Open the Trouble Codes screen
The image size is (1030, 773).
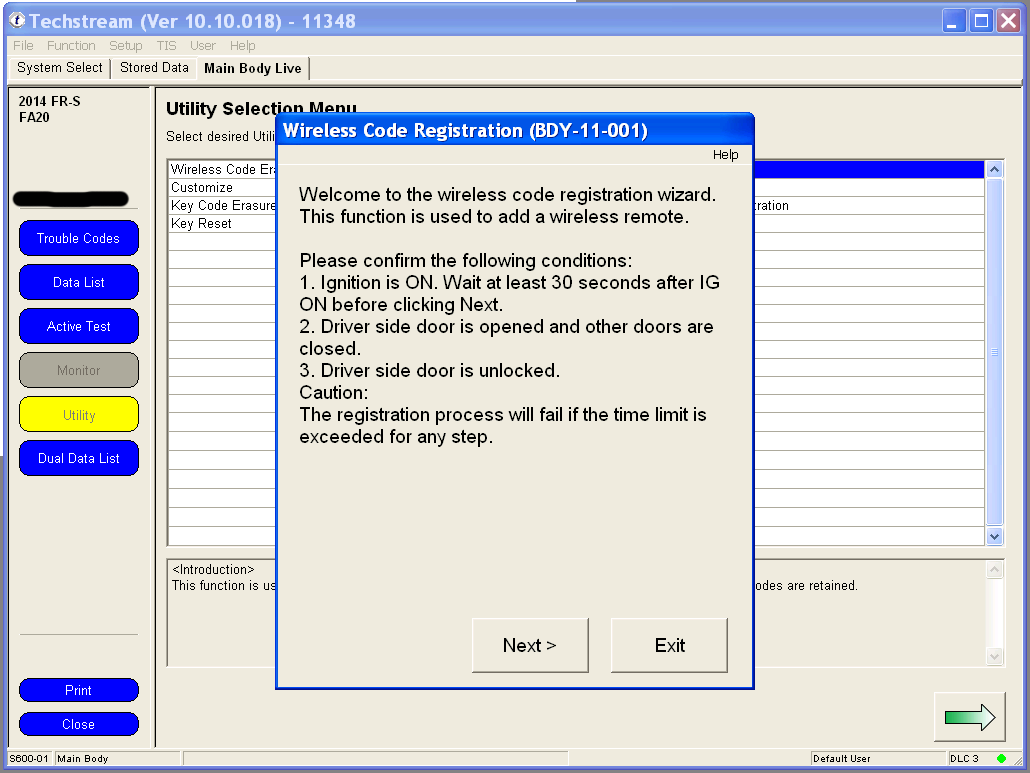78,238
